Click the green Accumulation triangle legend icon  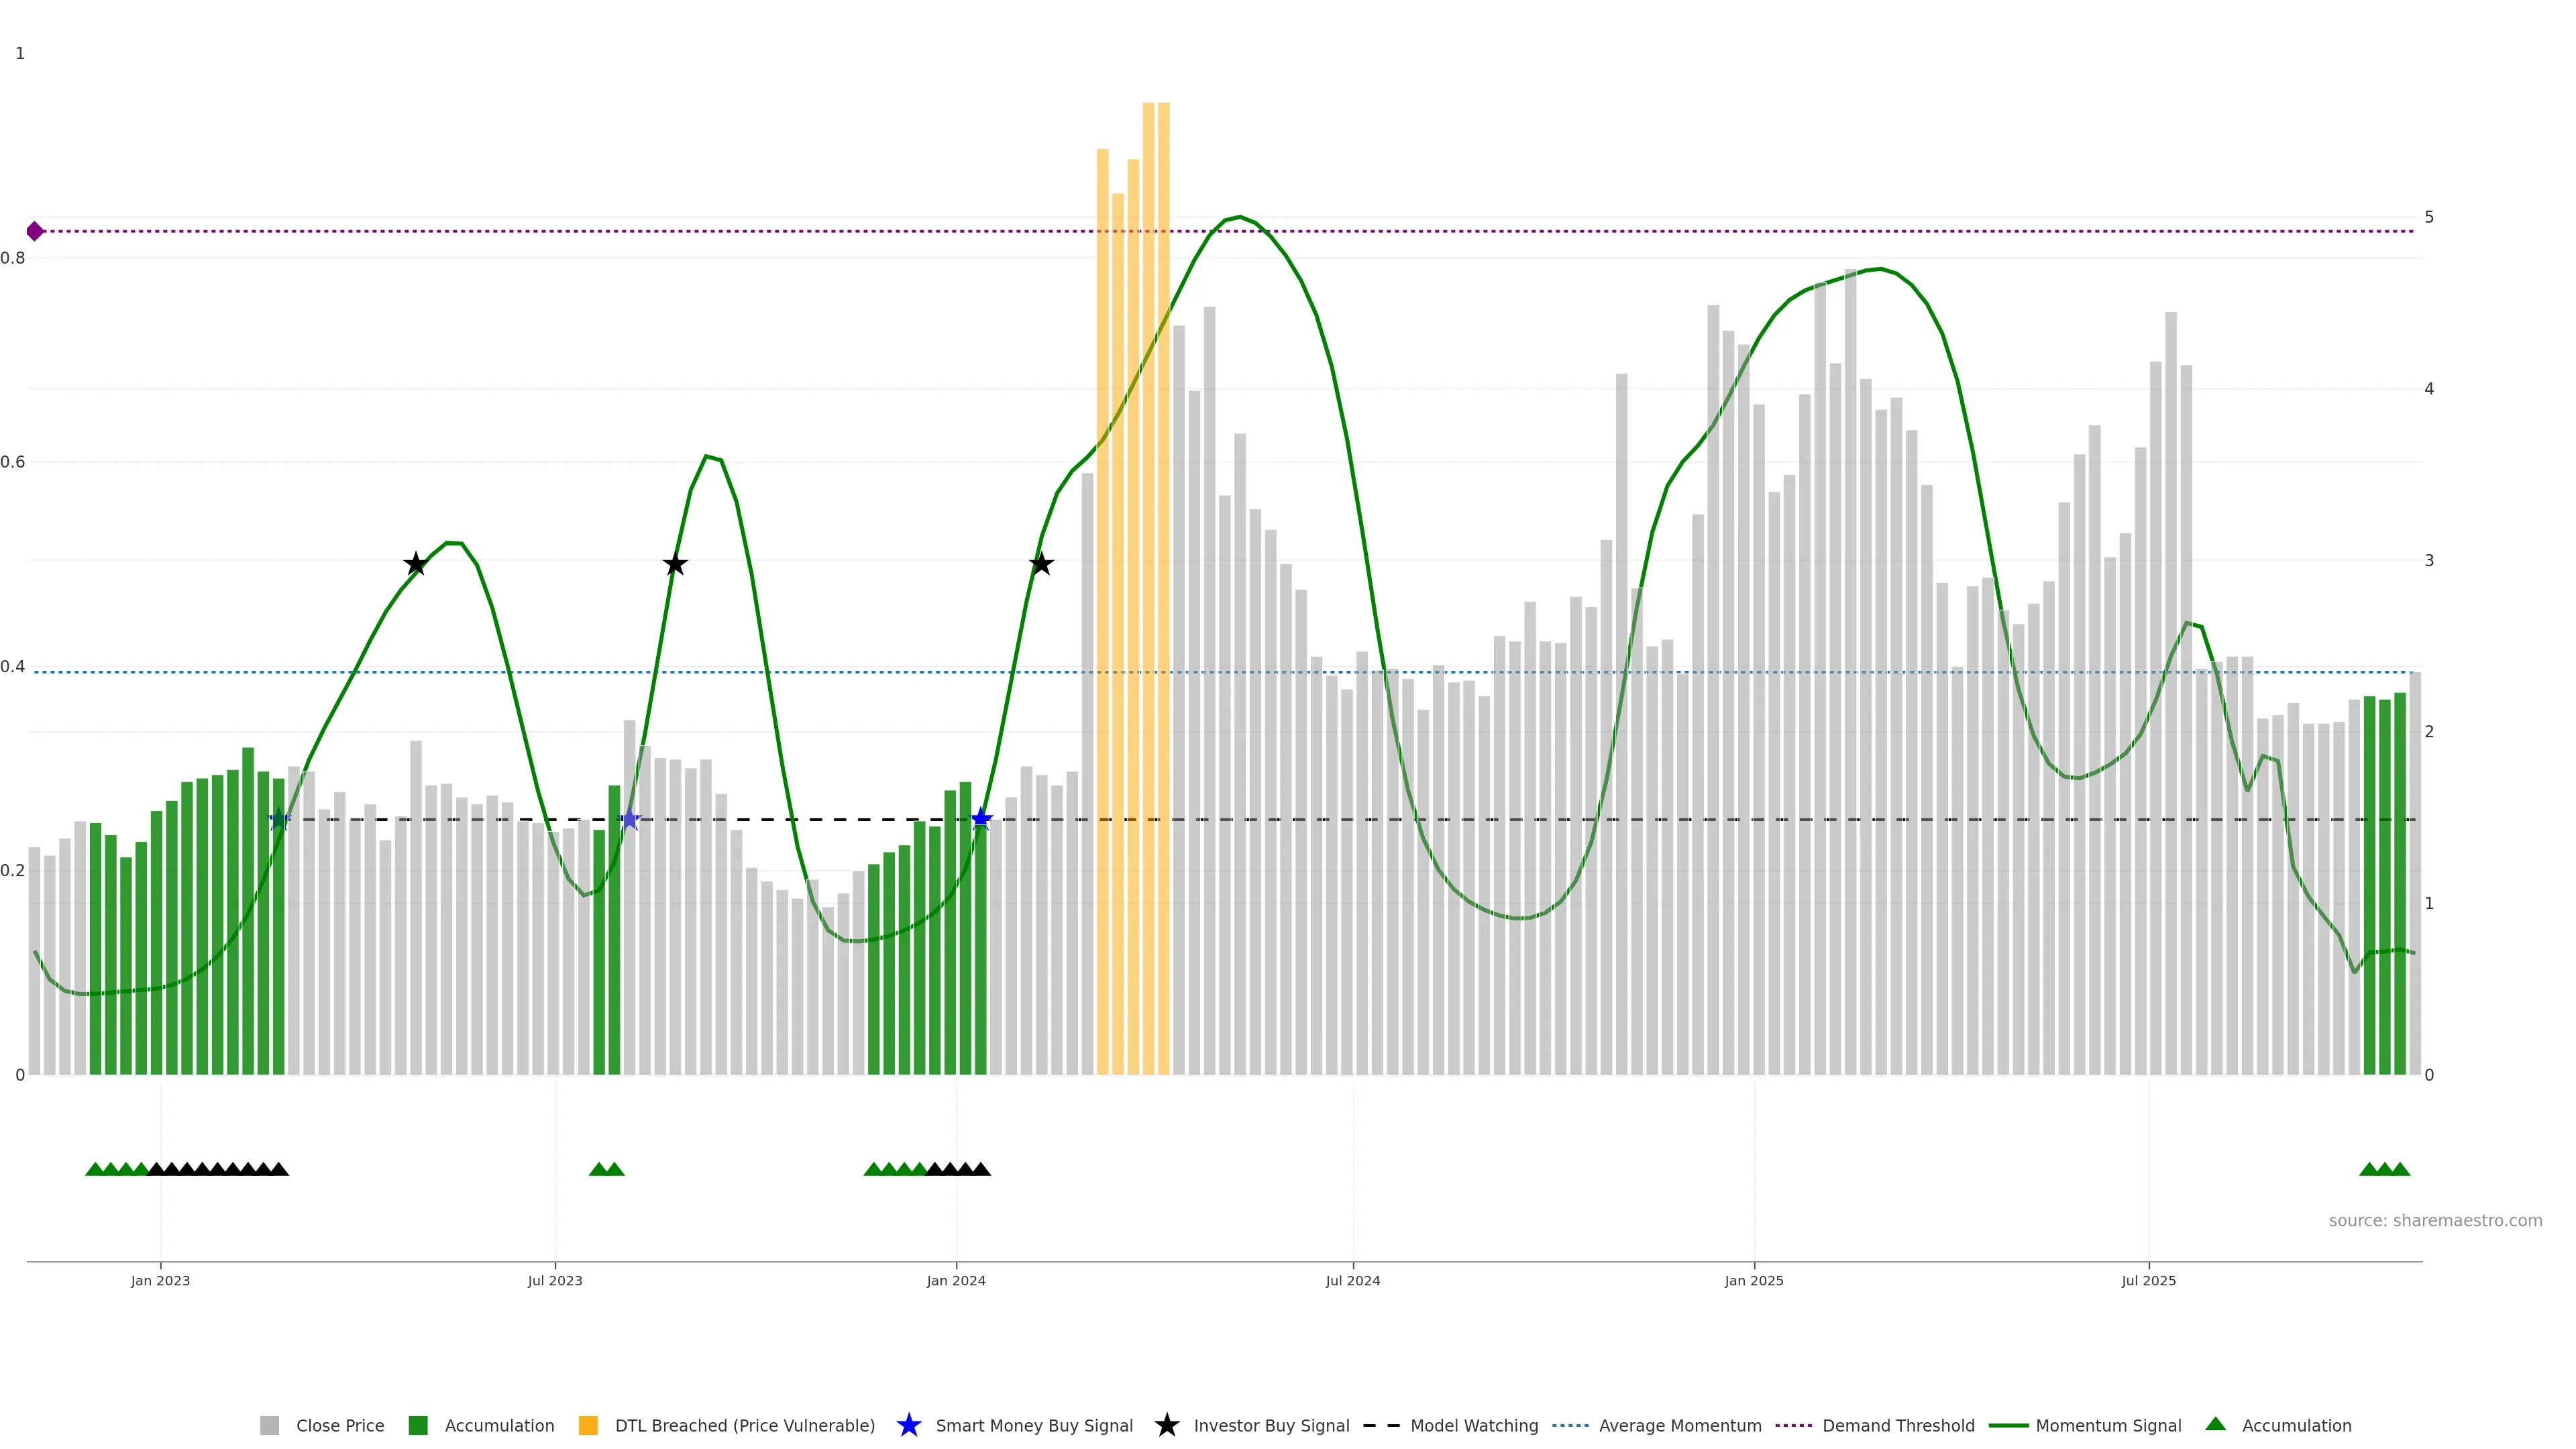pyautogui.click(x=2215, y=1424)
